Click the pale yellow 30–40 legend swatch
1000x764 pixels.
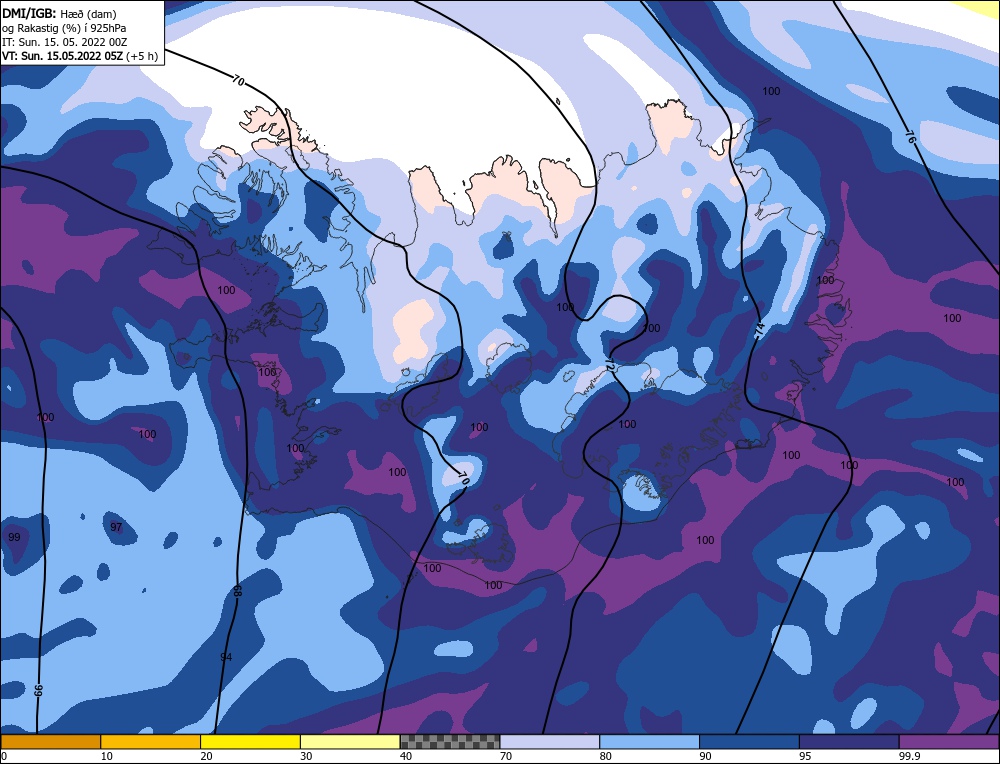pyautogui.click(x=350, y=742)
